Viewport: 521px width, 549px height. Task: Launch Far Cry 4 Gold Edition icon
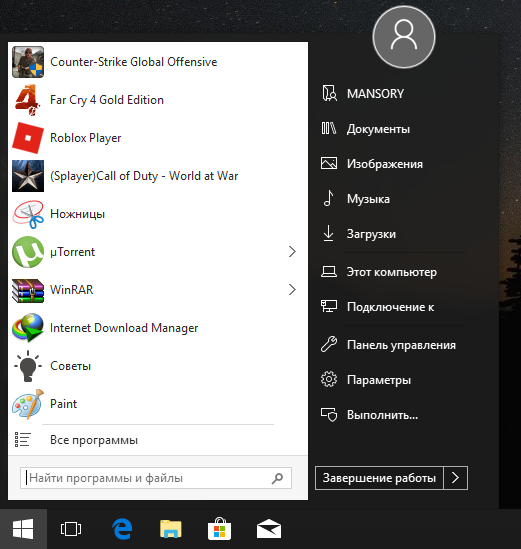point(28,100)
